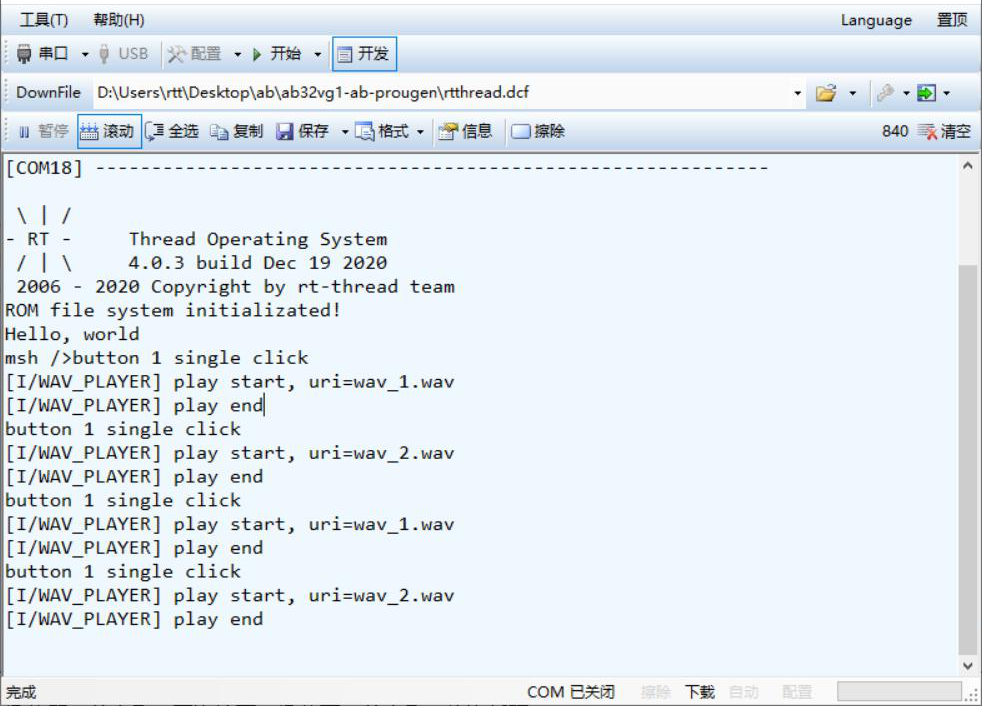The image size is (982, 706).
Task: Toggle the 开发 development mode button
Action: click(364, 55)
